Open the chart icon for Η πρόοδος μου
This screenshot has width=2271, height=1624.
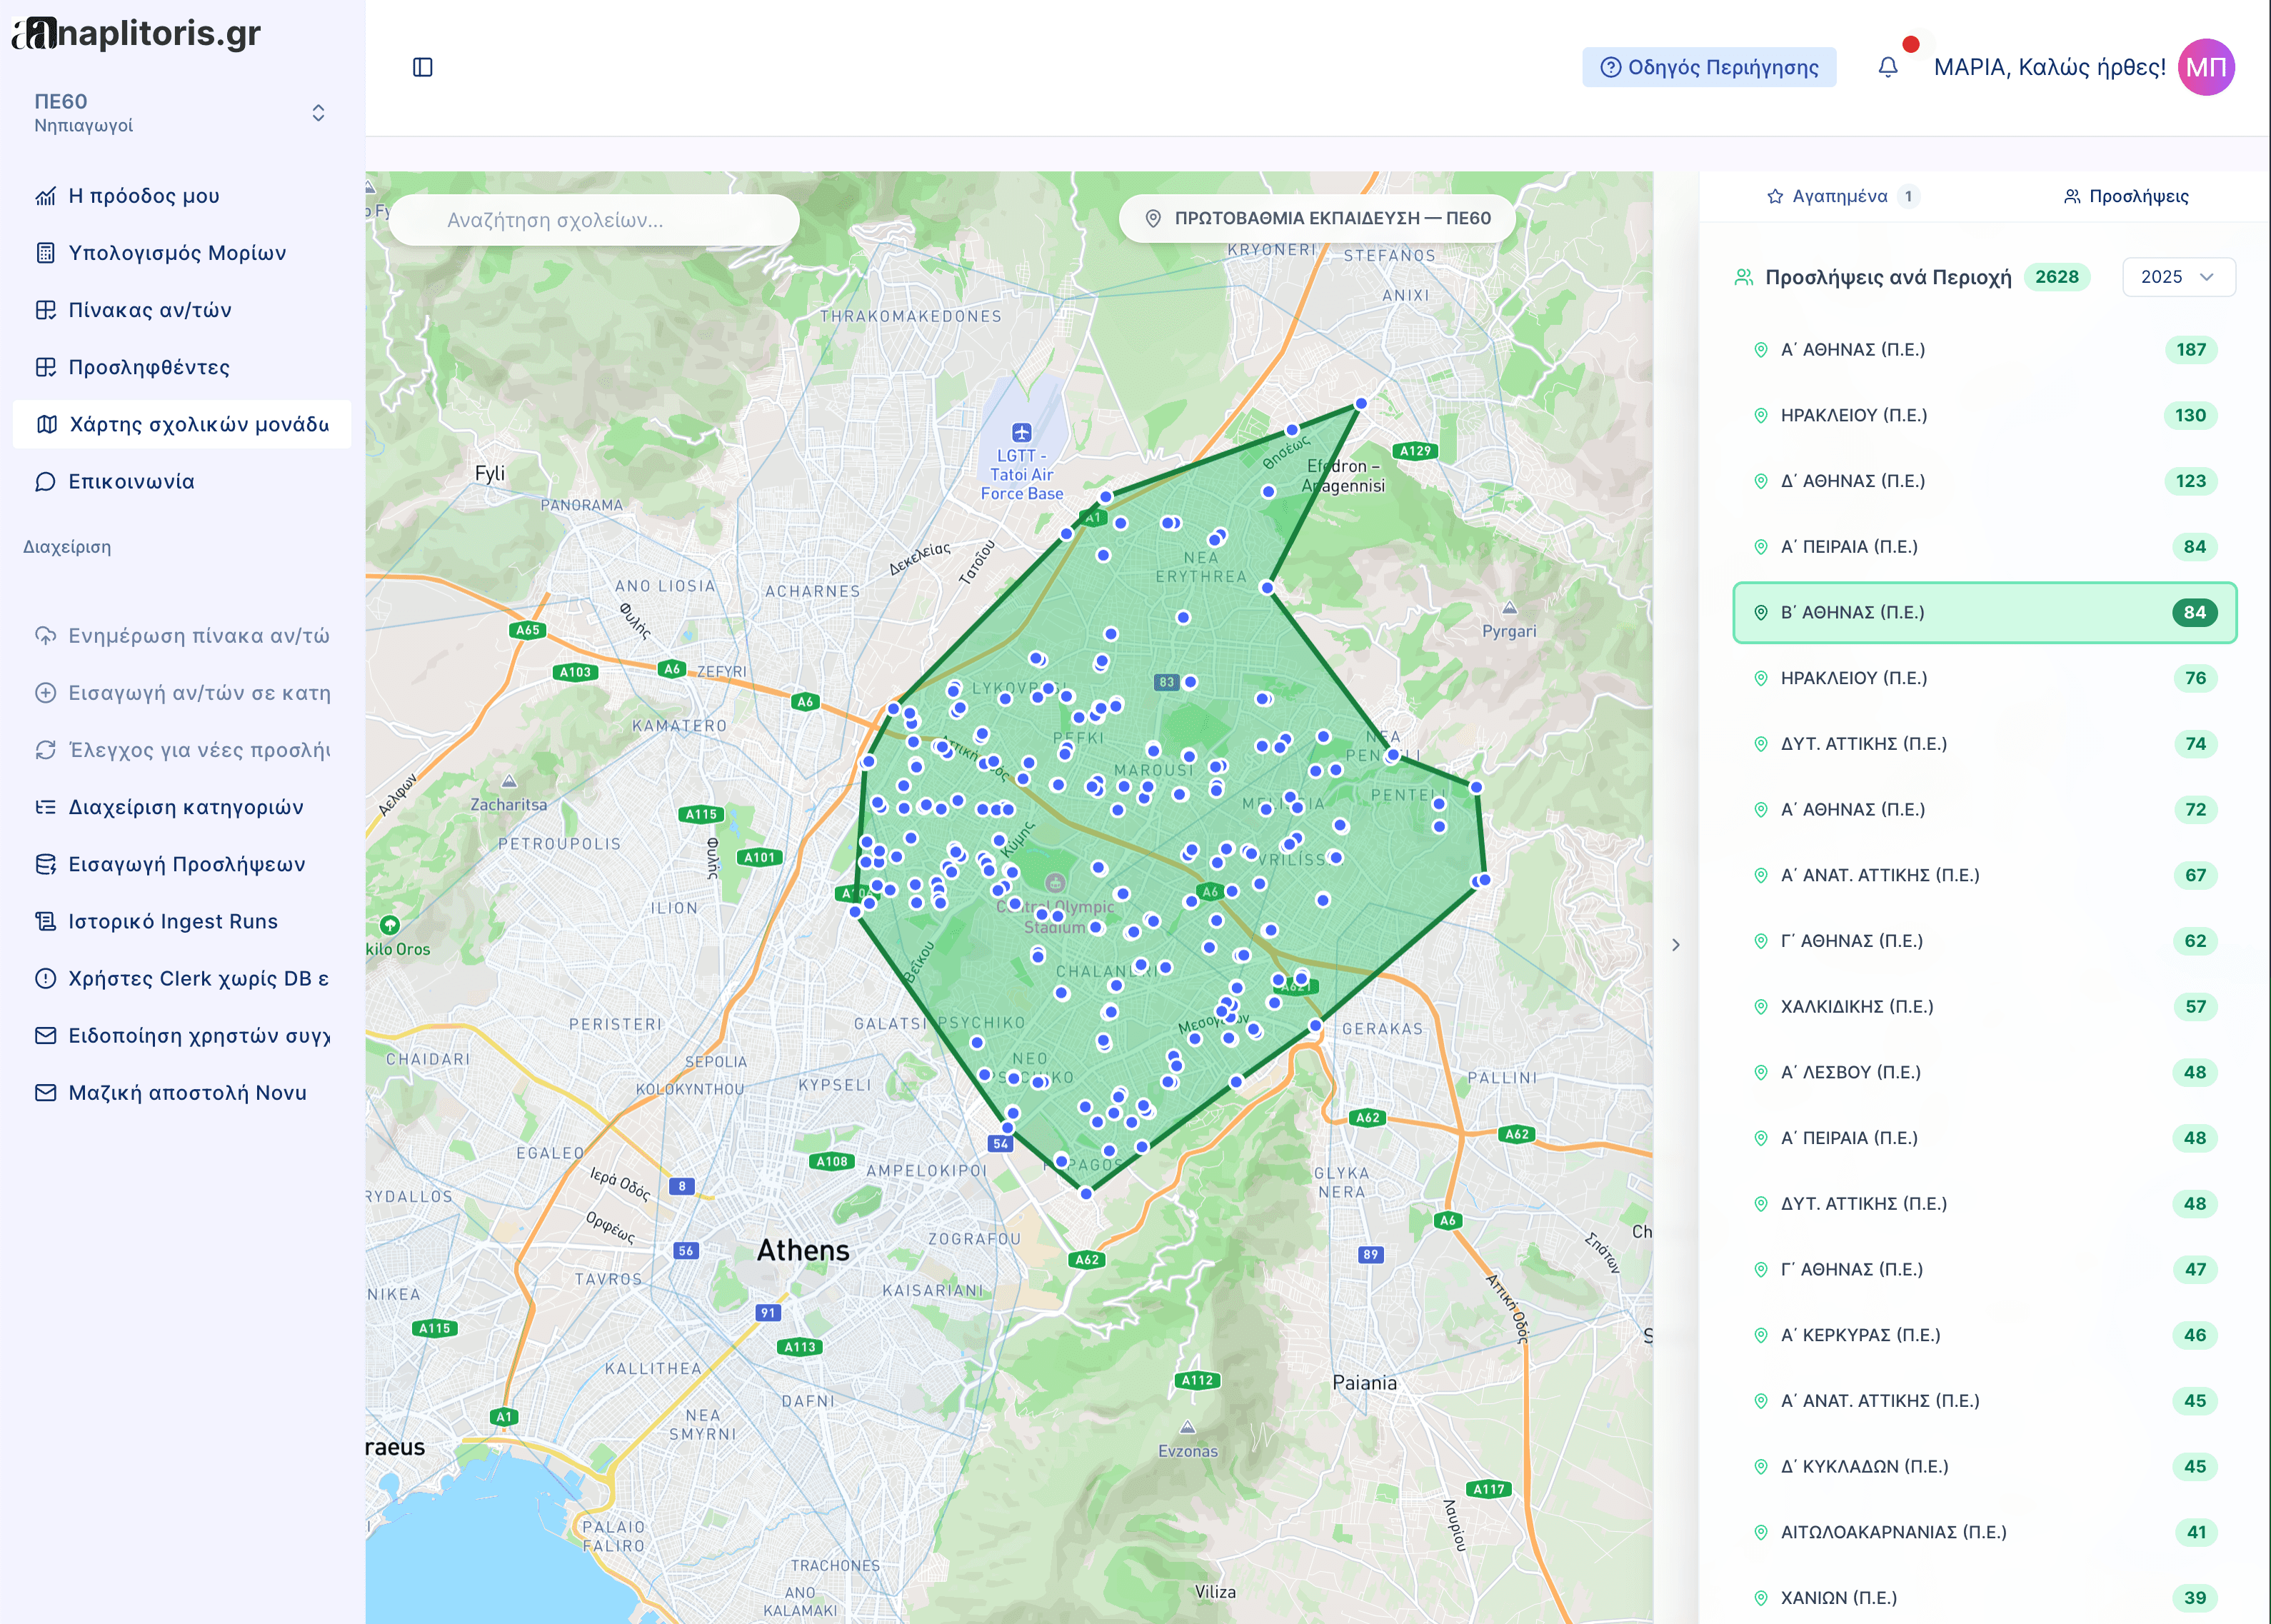click(46, 196)
